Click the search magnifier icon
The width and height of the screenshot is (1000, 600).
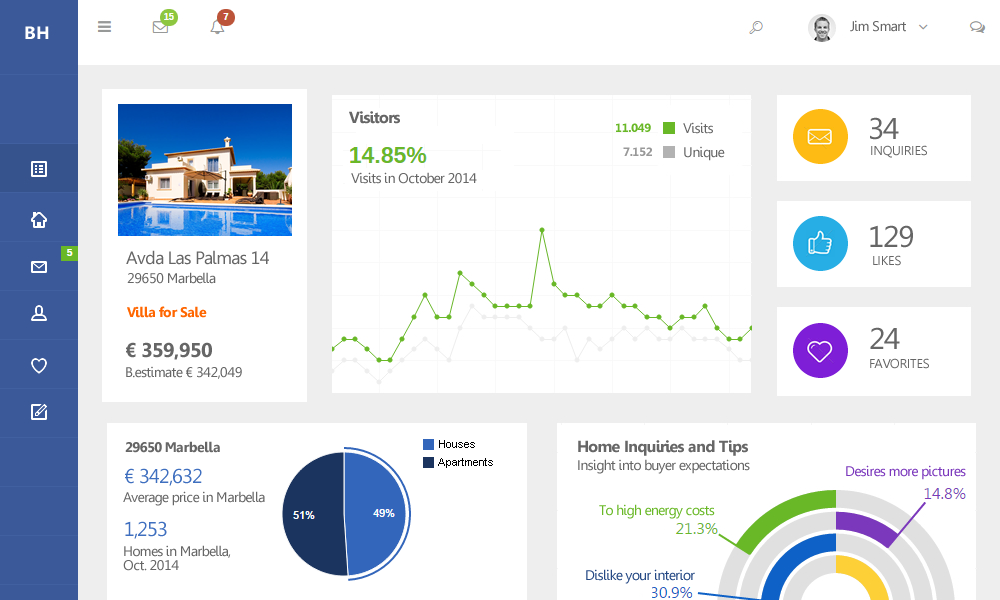click(x=756, y=27)
